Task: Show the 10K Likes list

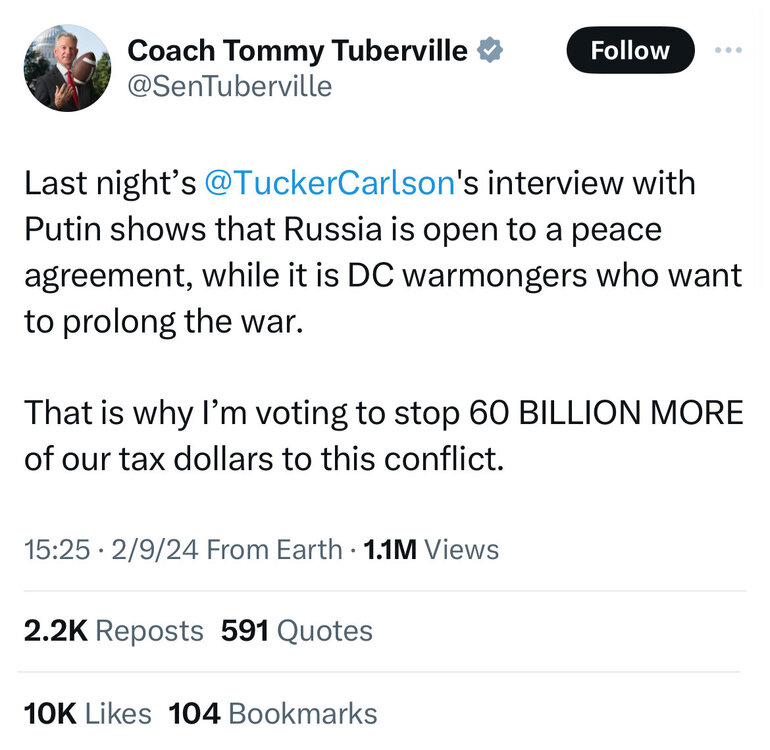Action: [87, 713]
